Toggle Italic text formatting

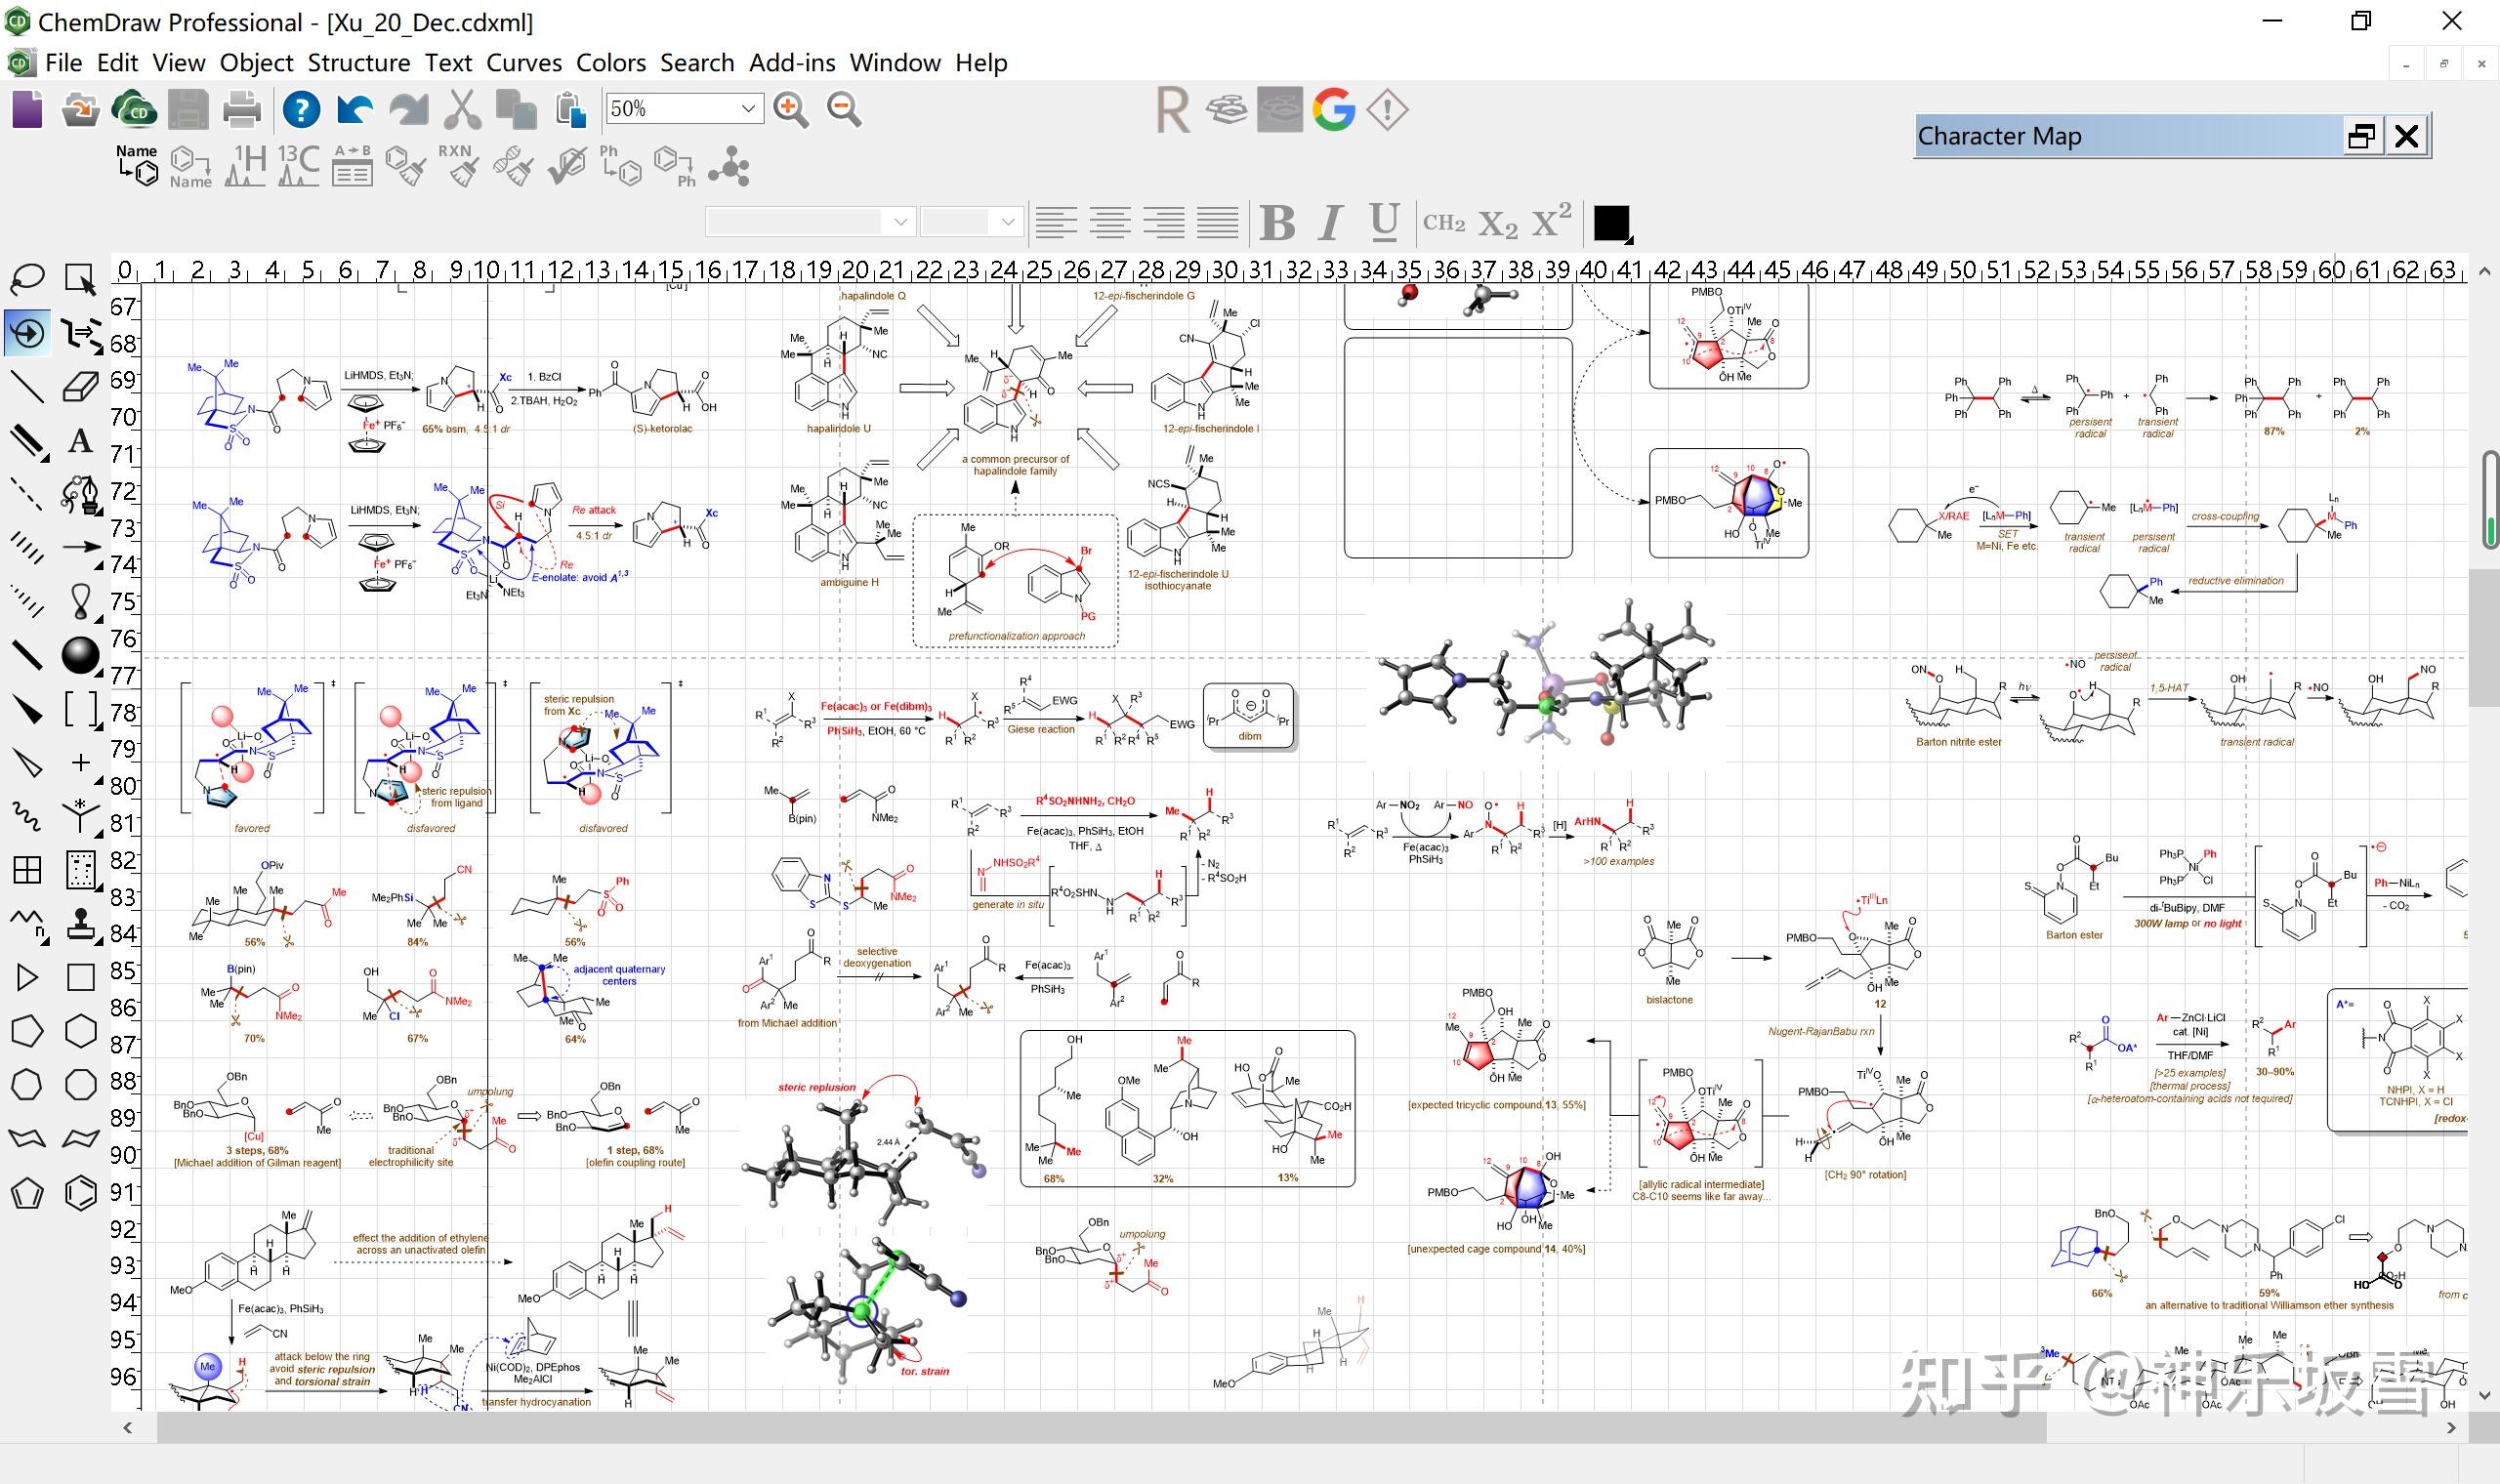click(1330, 222)
